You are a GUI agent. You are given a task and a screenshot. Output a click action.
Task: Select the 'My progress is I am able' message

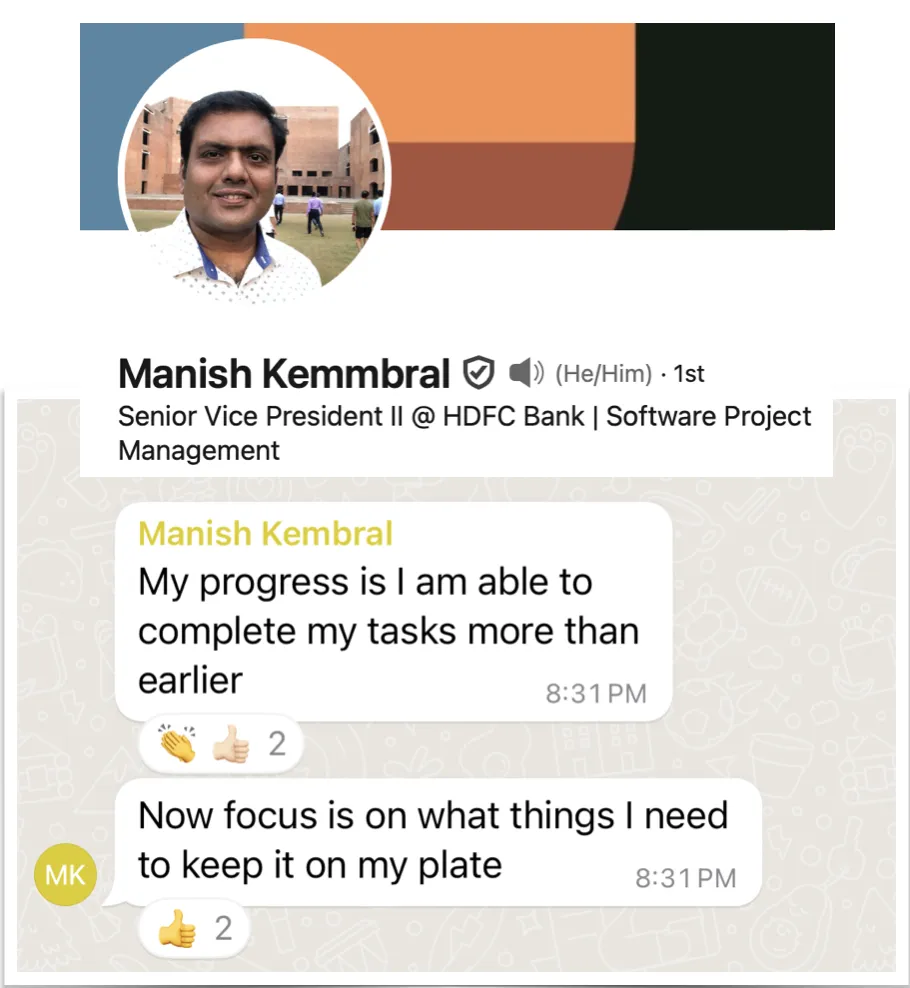click(394, 612)
